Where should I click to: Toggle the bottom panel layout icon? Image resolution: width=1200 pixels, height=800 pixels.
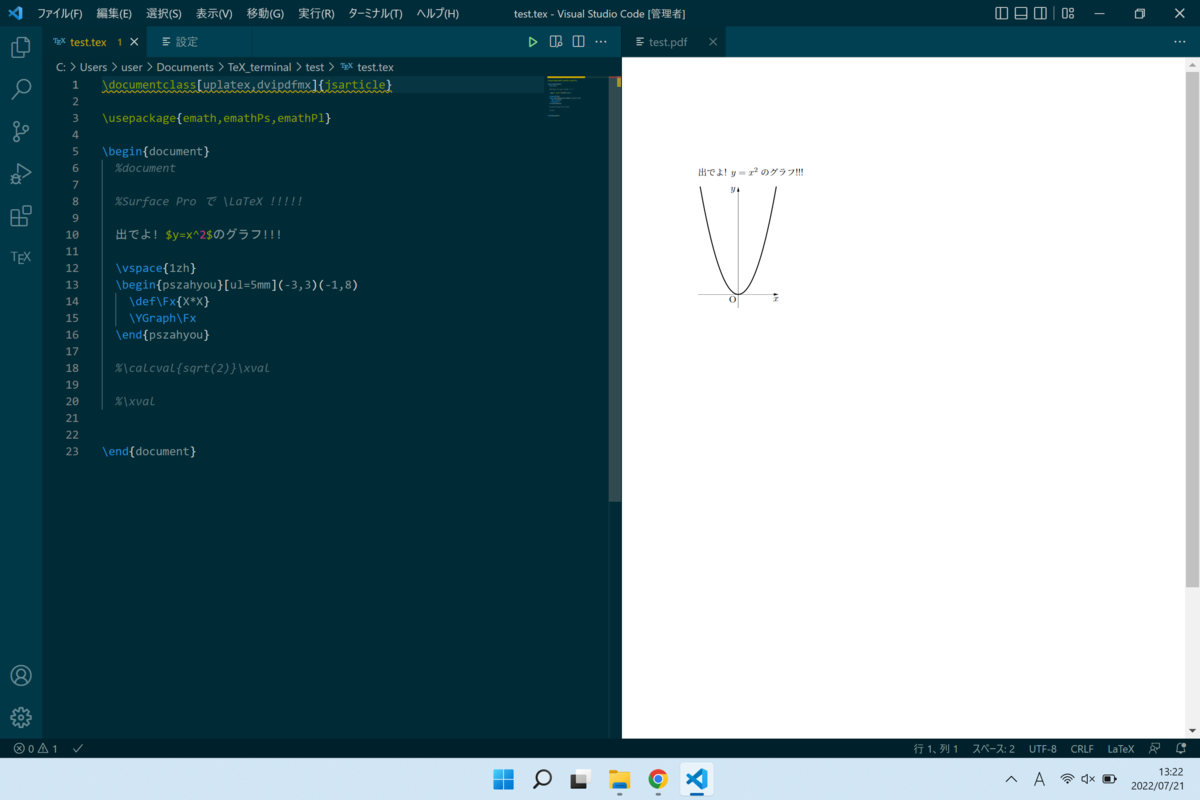pos(1021,13)
